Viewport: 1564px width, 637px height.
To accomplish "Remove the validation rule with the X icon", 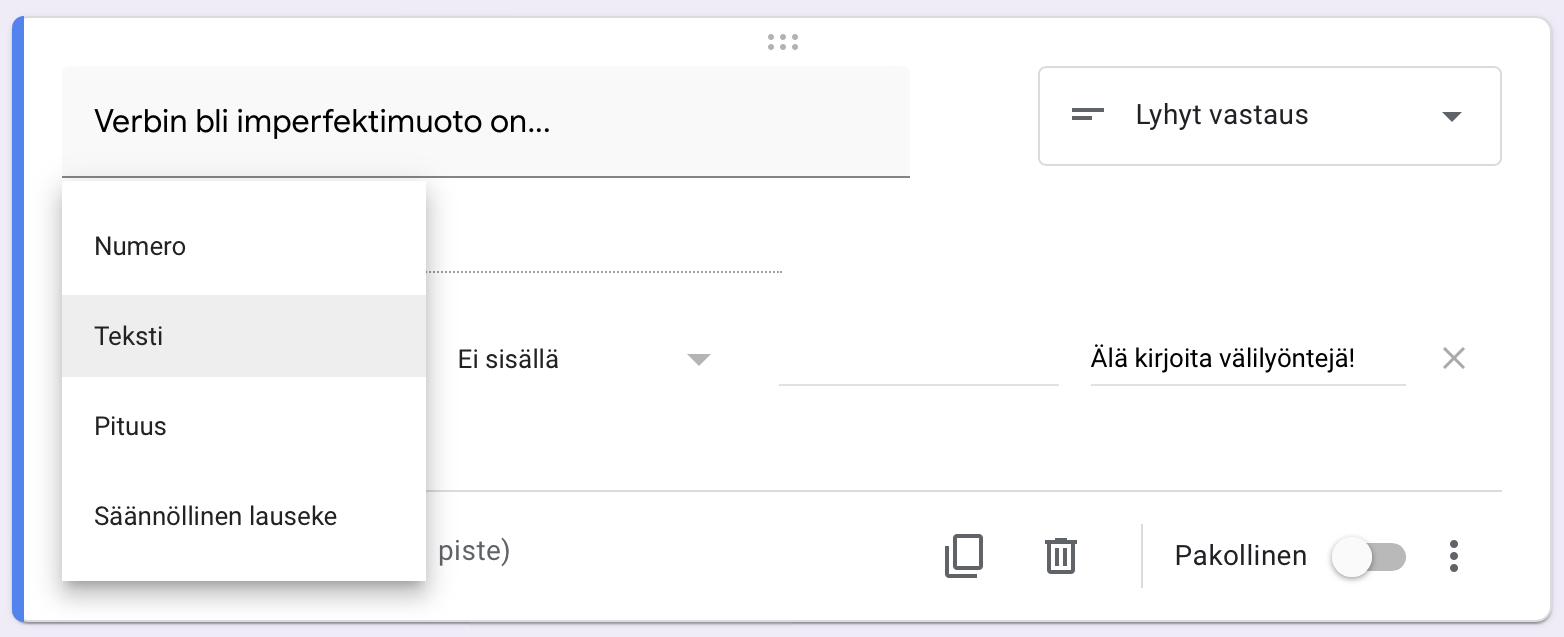I will 1453,359.
